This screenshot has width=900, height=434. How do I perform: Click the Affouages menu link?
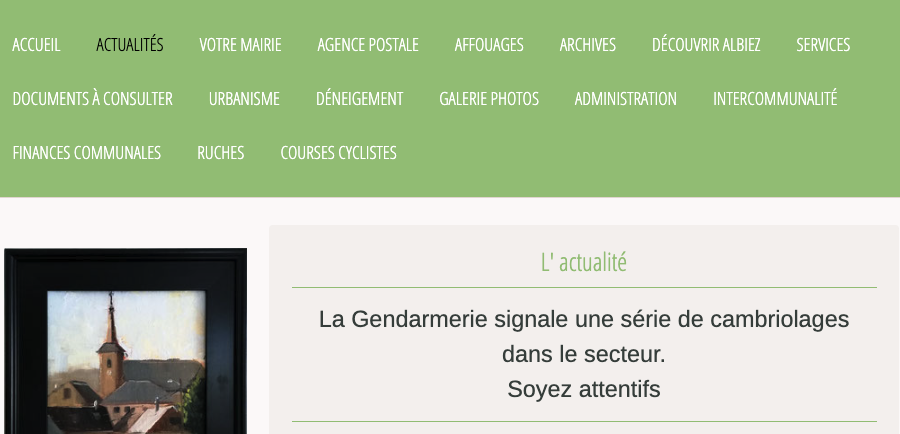point(489,45)
